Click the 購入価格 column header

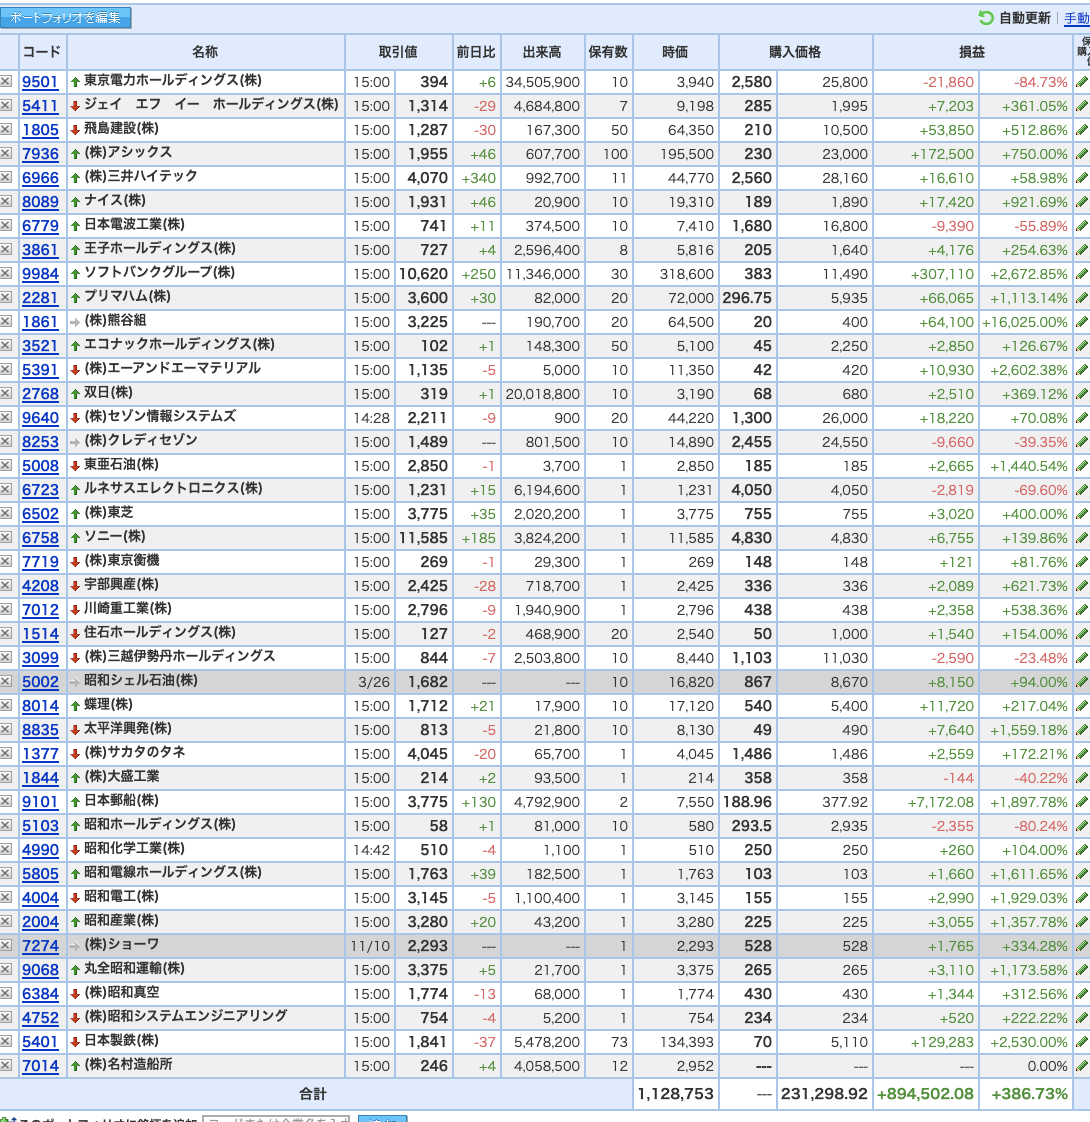click(x=795, y=52)
